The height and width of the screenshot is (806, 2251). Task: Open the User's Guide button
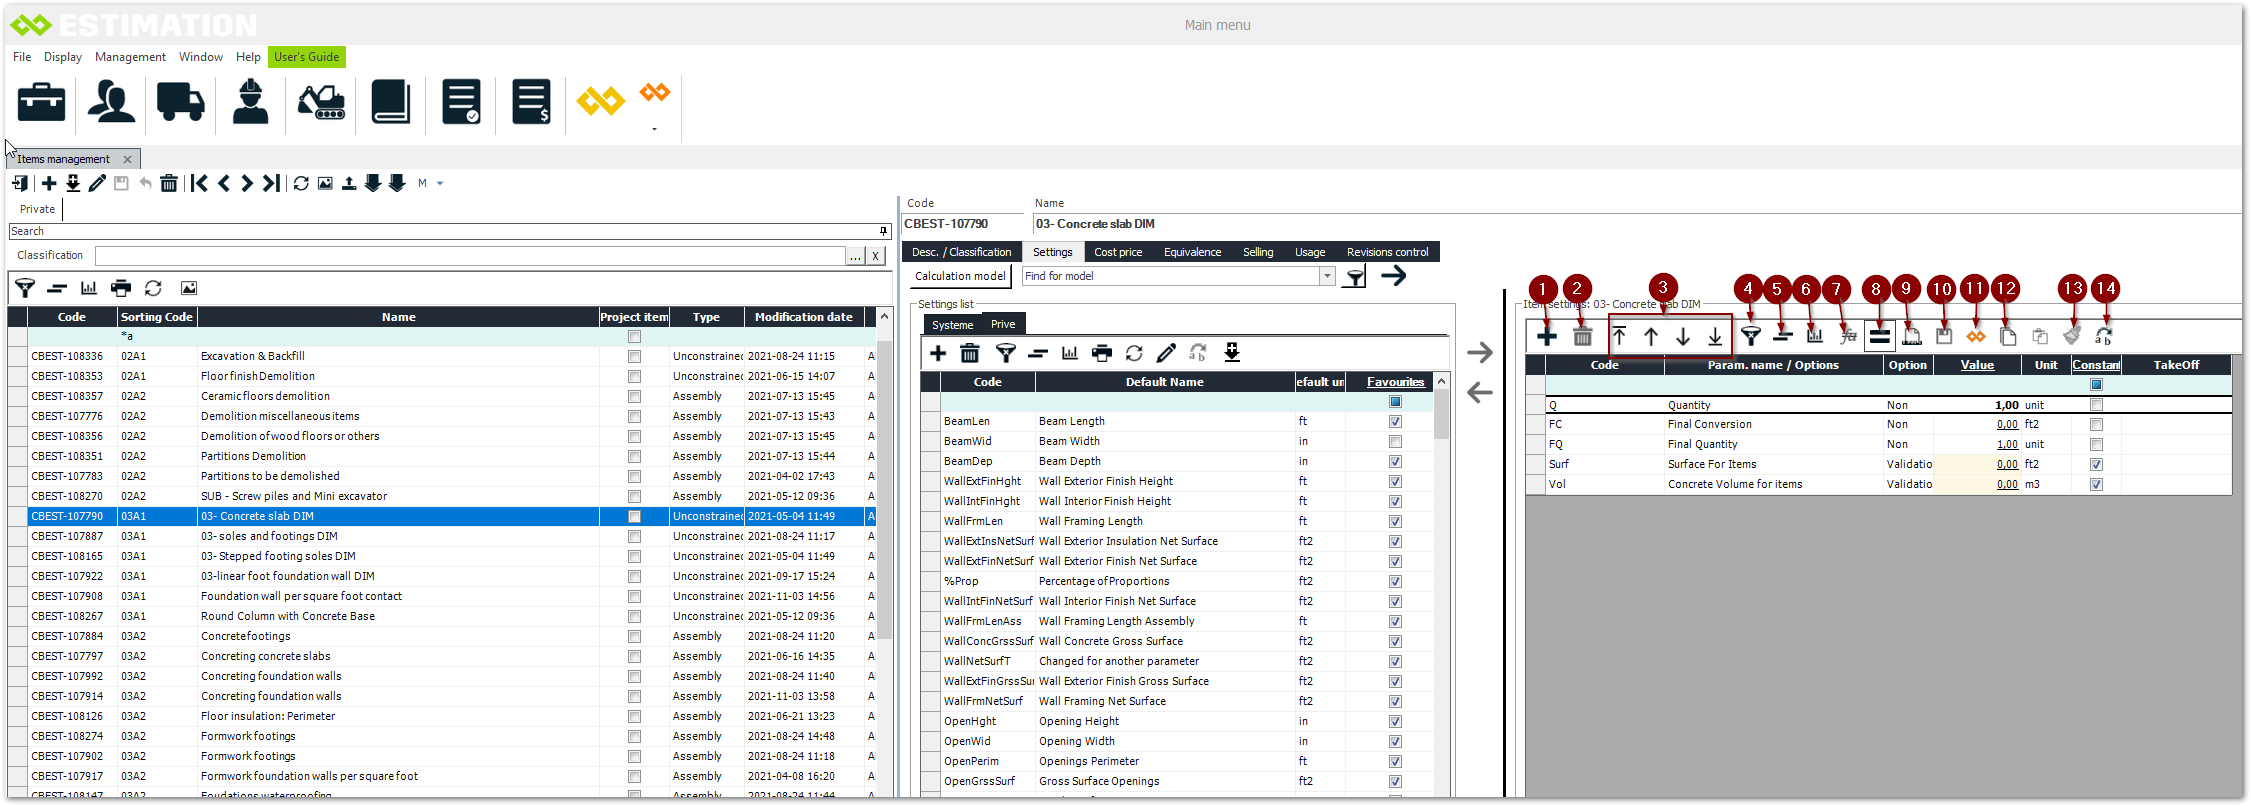coord(306,57)
